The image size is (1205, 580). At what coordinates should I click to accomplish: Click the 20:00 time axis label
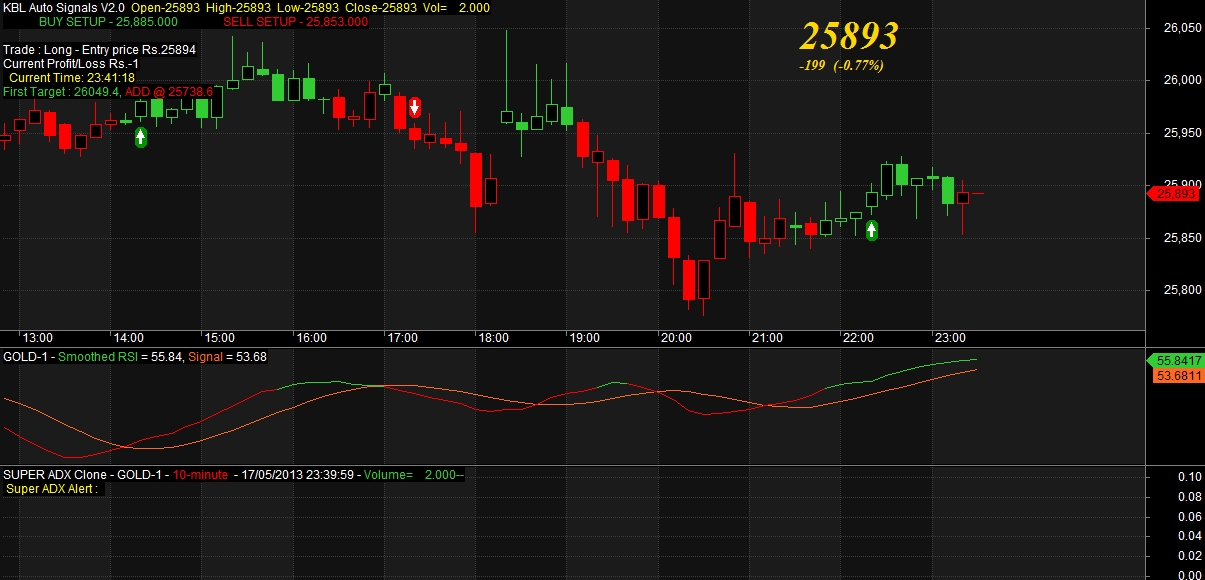coord(675,338)
